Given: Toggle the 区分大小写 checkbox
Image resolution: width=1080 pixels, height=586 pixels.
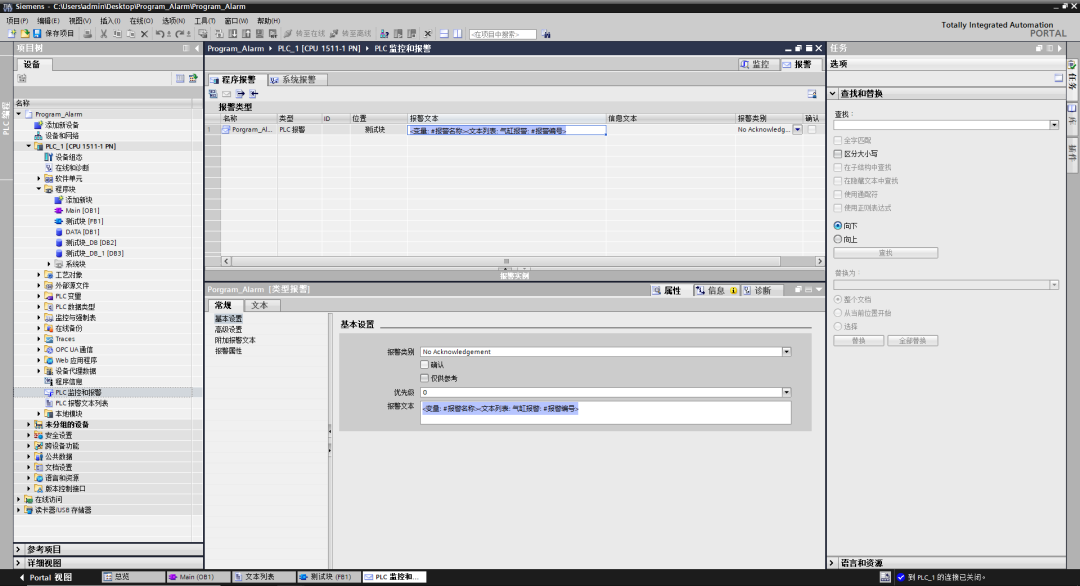Looking at the screenshot, I should (838, 154).
